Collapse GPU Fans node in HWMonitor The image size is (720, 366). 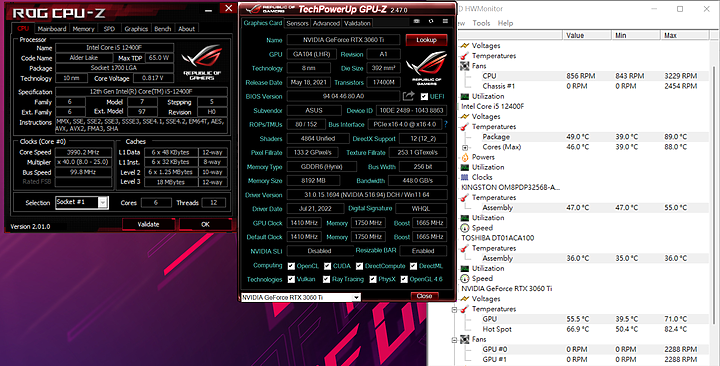pos(455,340)
